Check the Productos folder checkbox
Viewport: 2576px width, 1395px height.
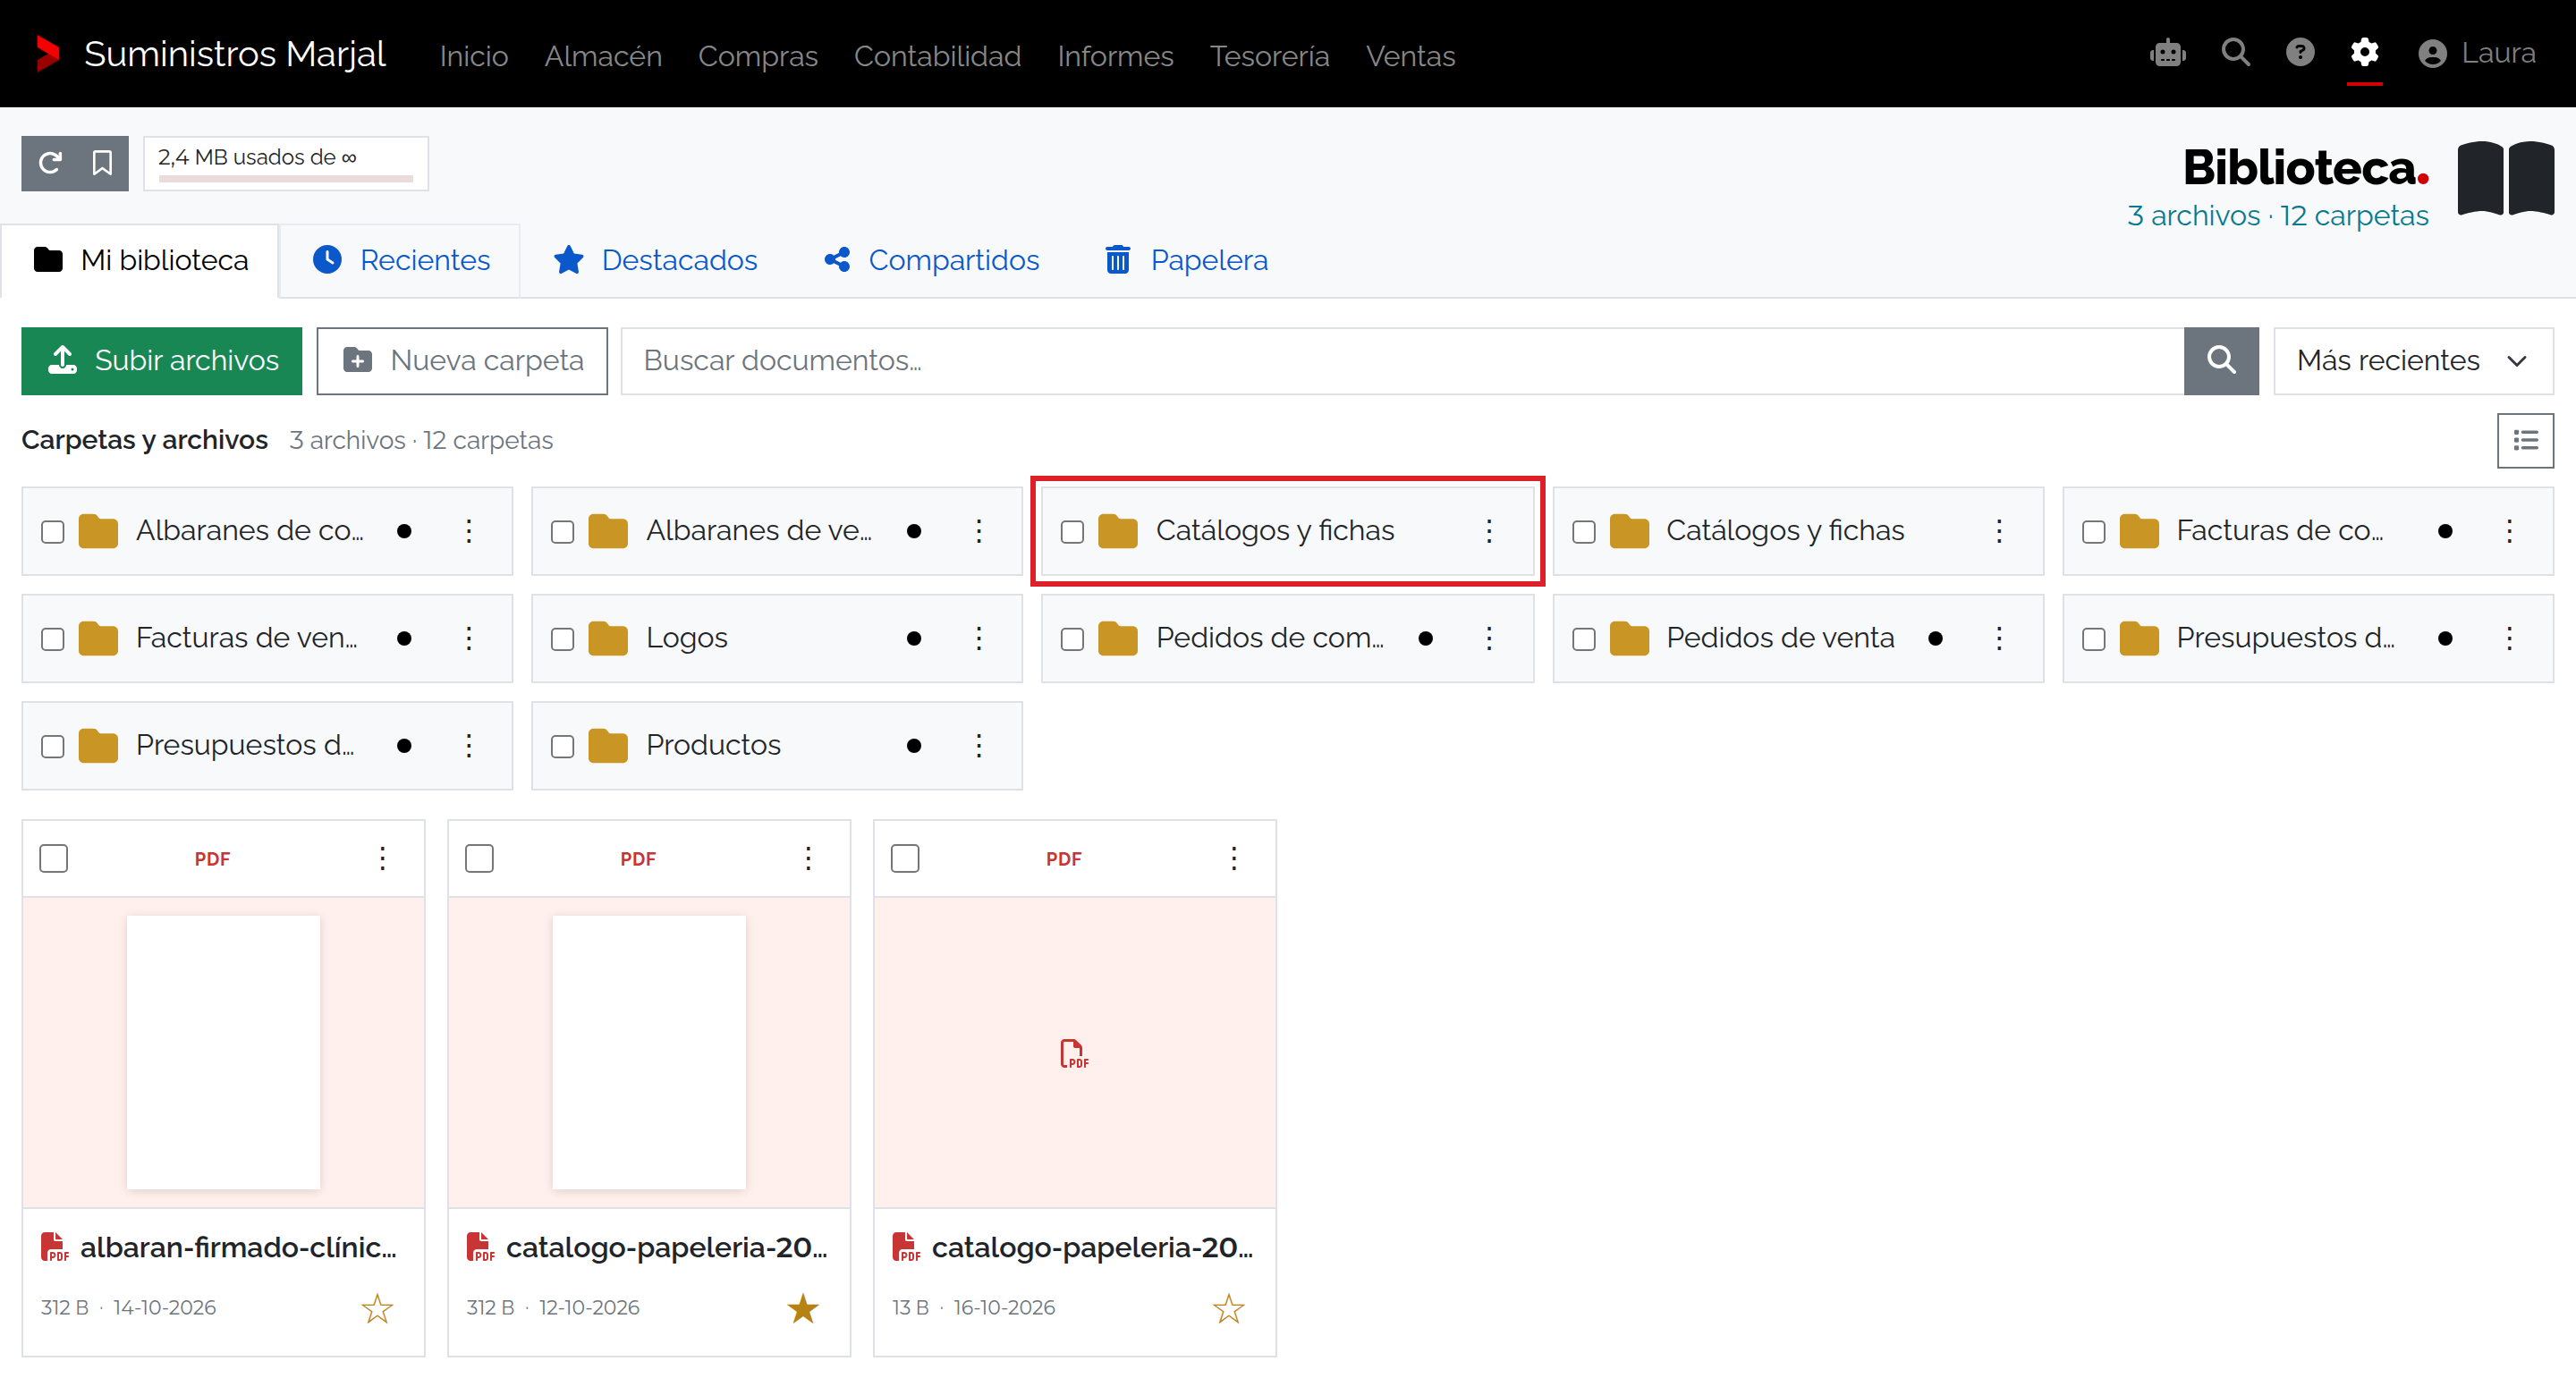[563, 746]
